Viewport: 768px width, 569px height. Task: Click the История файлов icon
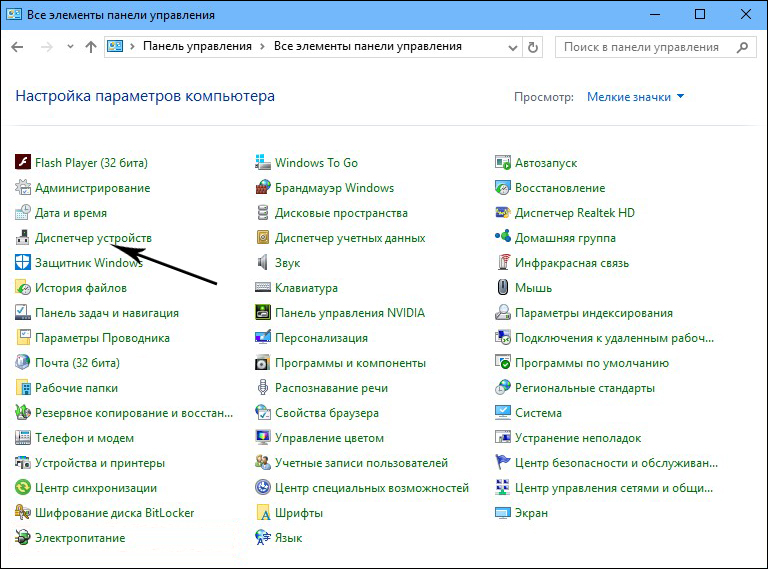[x=23, y=287]
